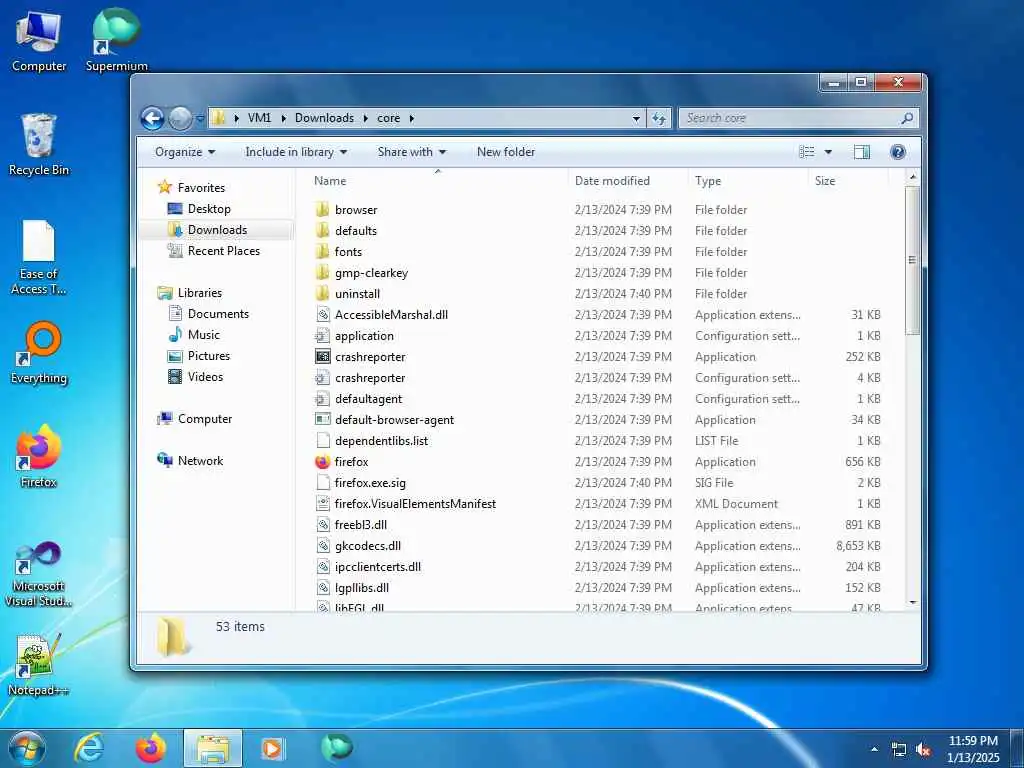Expand the arrow after Downloads in the address bar
This screenshot has width=1024, height=768.
366,118
